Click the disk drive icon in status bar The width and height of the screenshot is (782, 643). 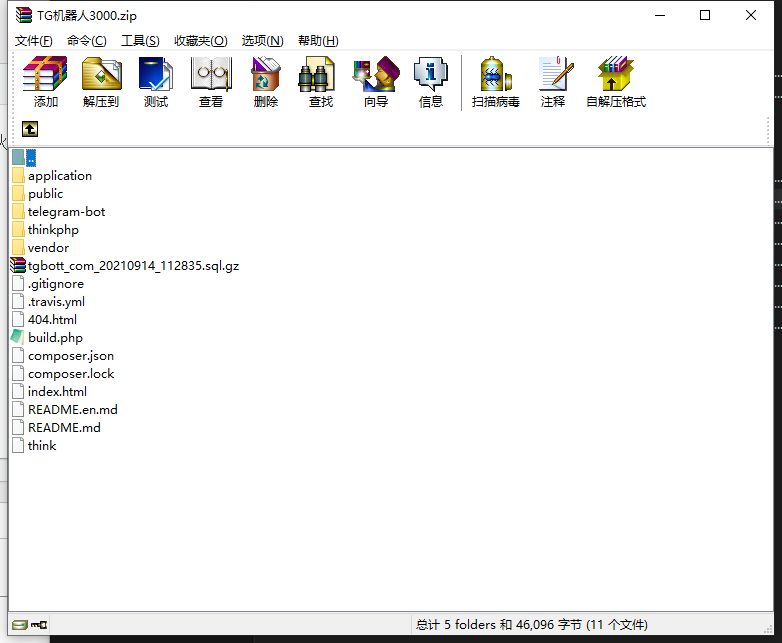(x=19, y=625)
